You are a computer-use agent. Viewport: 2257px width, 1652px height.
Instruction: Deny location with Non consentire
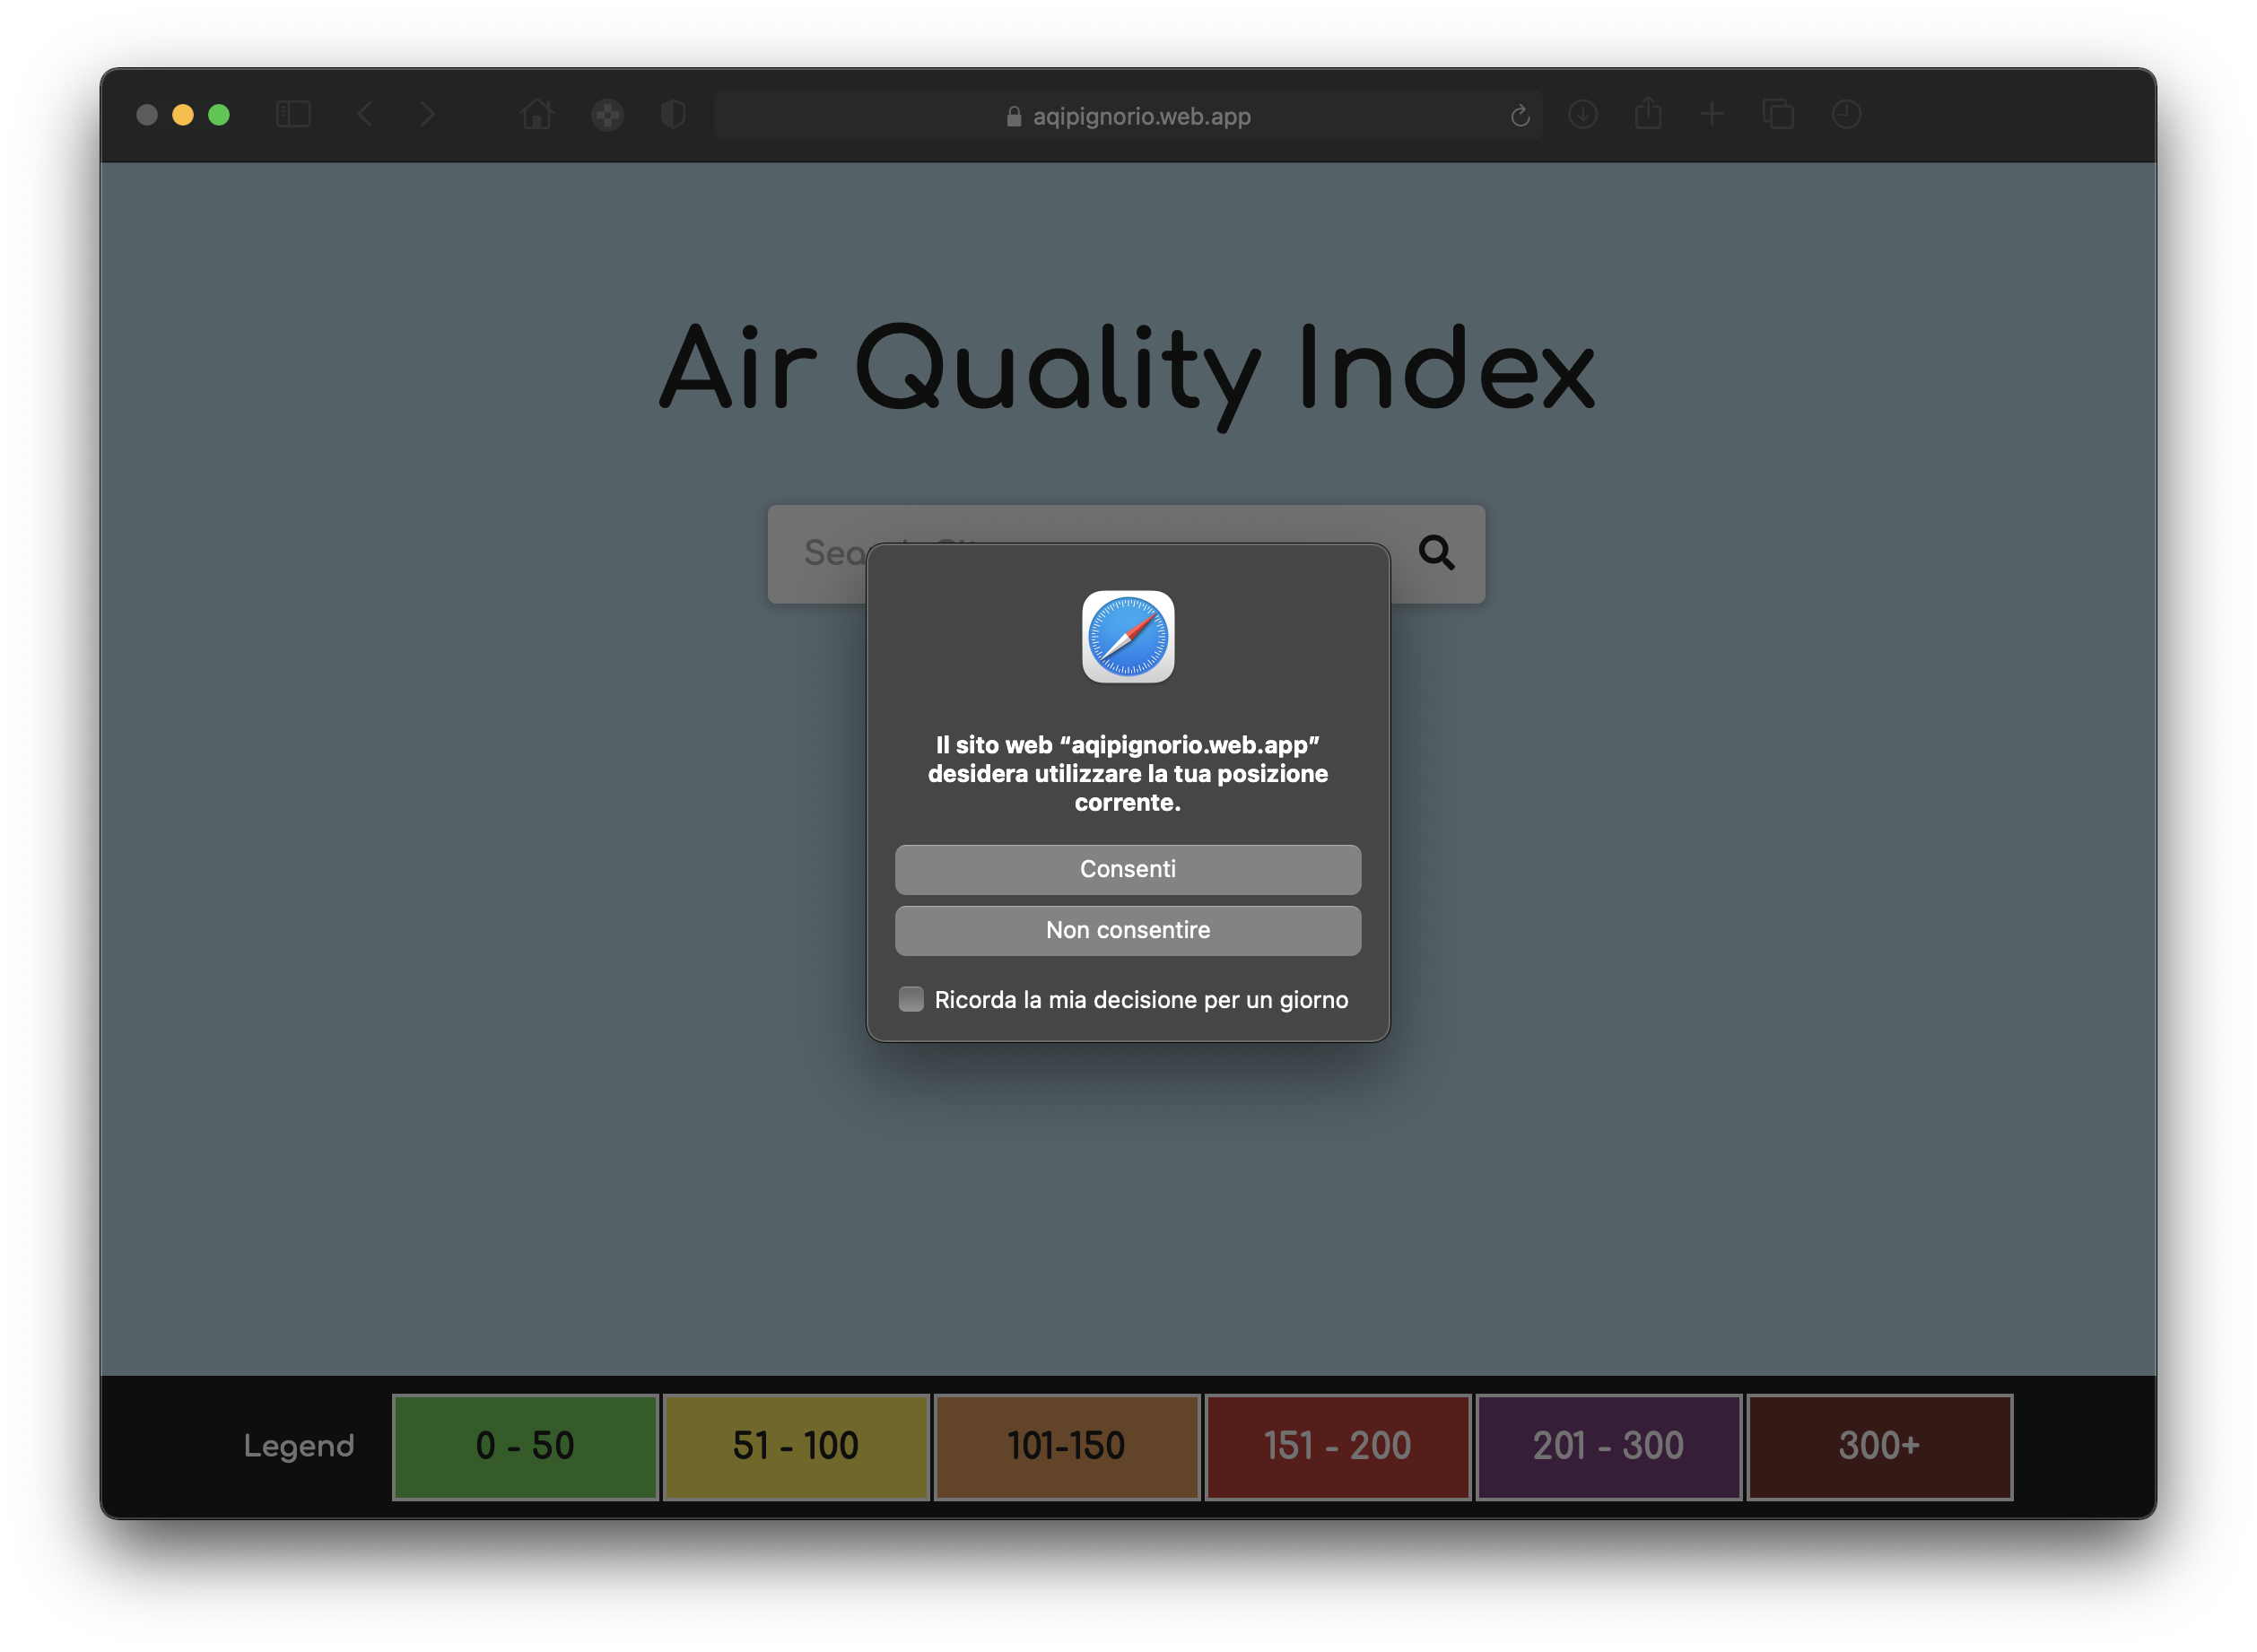(x=1127, y=930)
